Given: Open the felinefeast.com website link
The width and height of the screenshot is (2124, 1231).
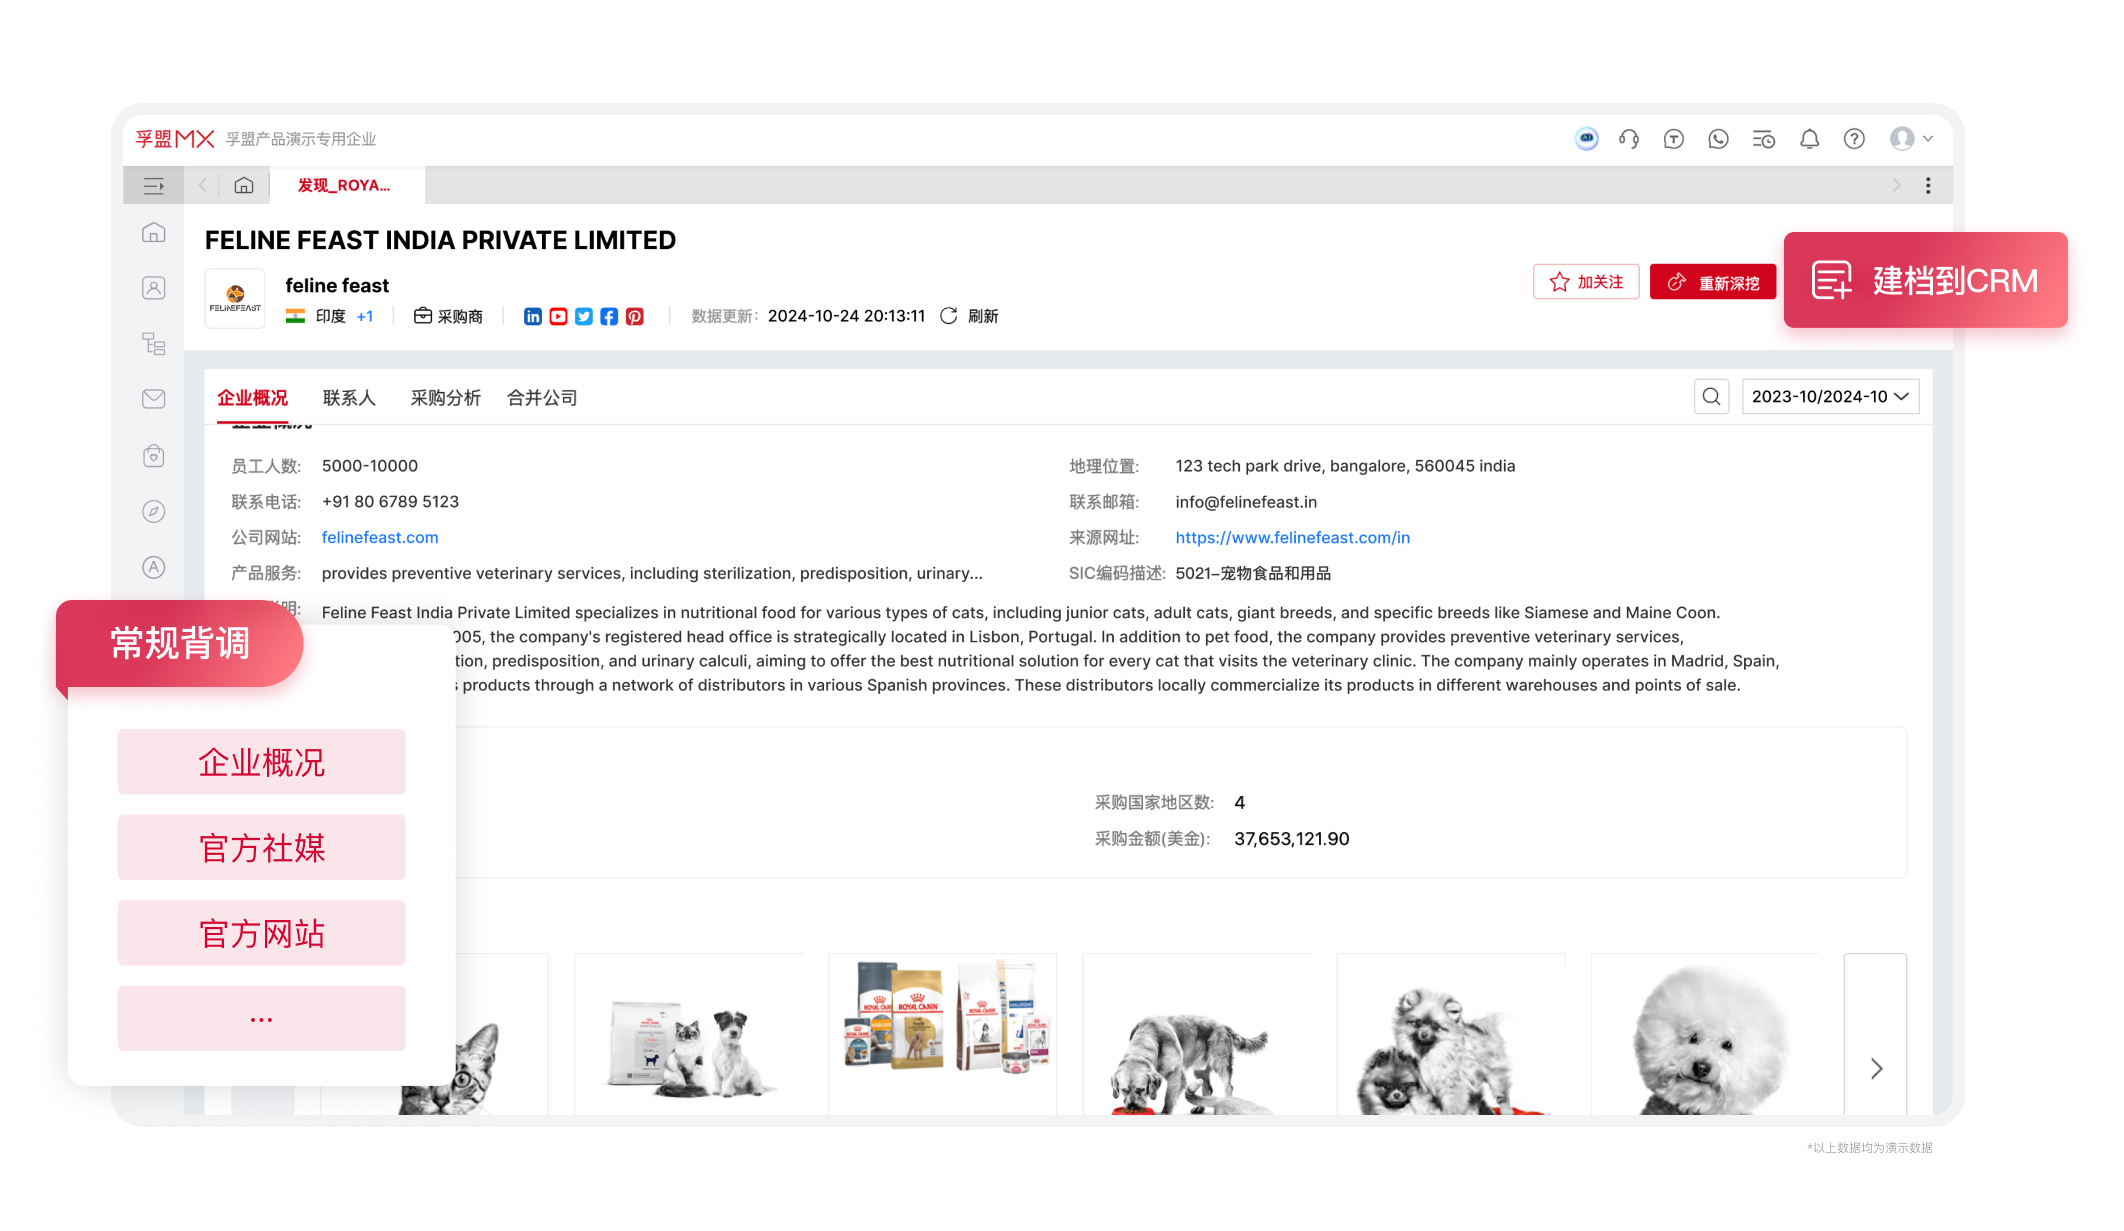Looking at the screenshot, I should [380, 537].
